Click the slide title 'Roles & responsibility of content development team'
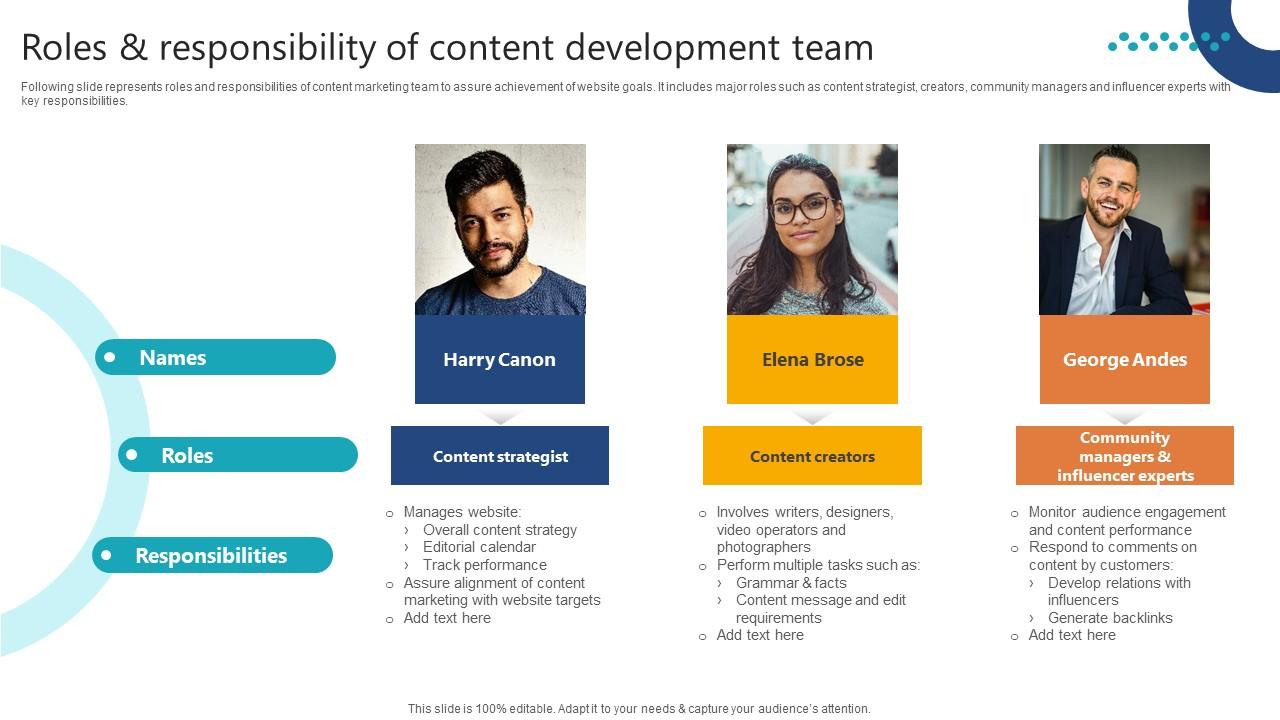 click(447, 47)
